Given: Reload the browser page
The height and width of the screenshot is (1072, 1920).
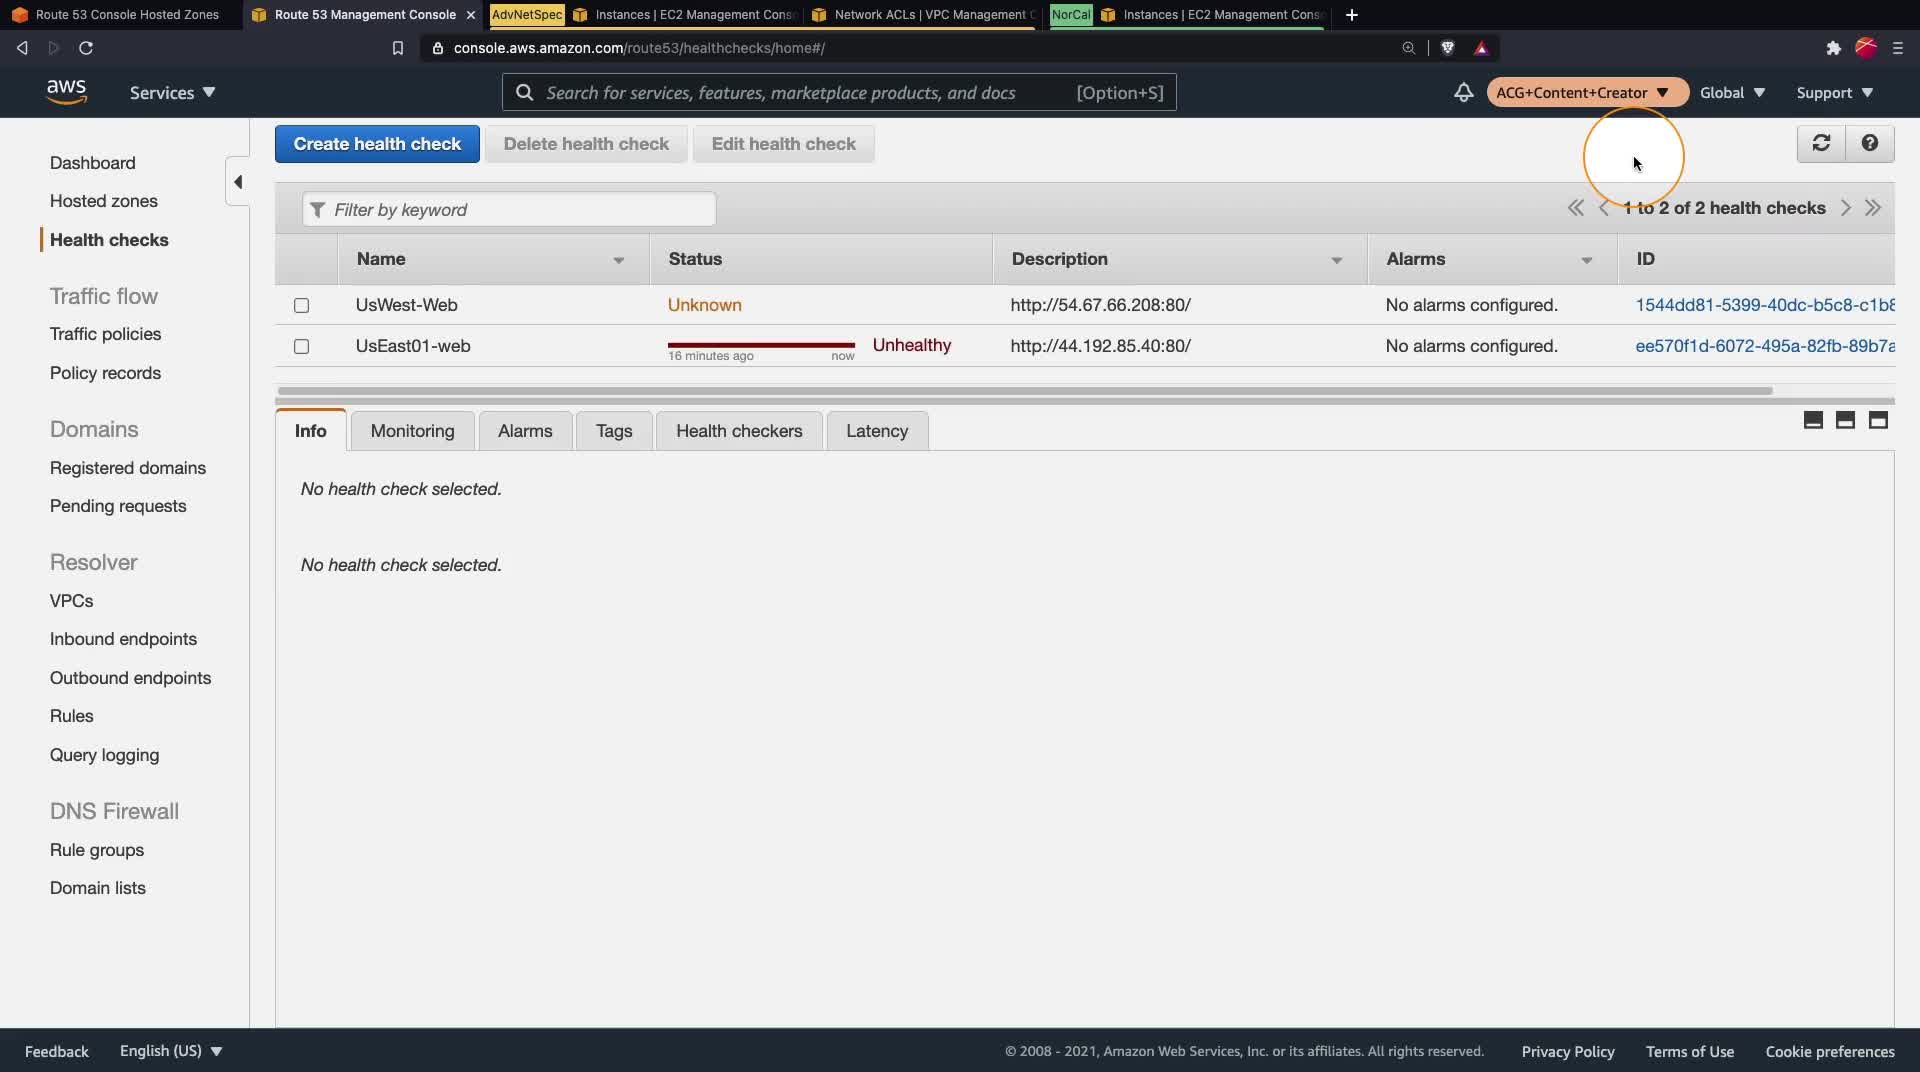Looking at the screenshot, I should point(86,48).
